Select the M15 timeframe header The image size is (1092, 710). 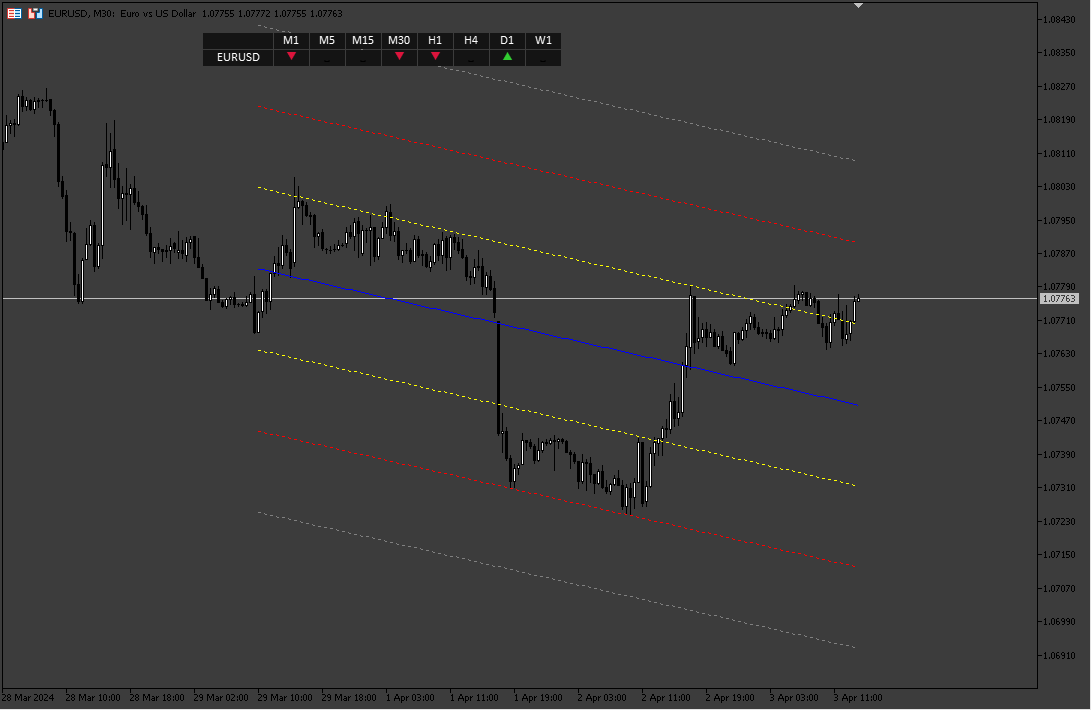pyautogui.click(x=363, y=40)
